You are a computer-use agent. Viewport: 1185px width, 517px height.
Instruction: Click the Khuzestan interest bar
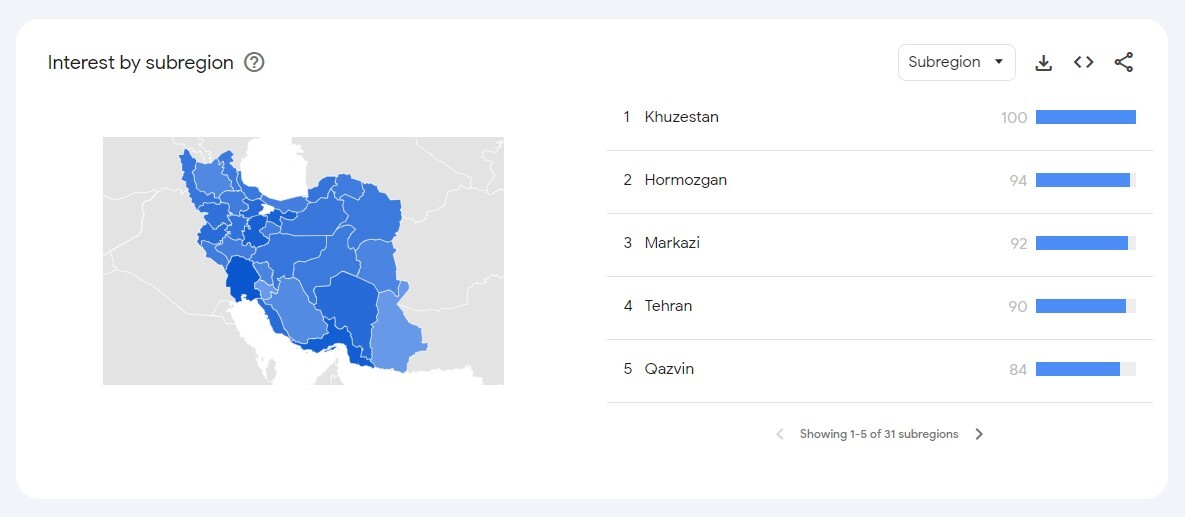(x=1086, y=117)
